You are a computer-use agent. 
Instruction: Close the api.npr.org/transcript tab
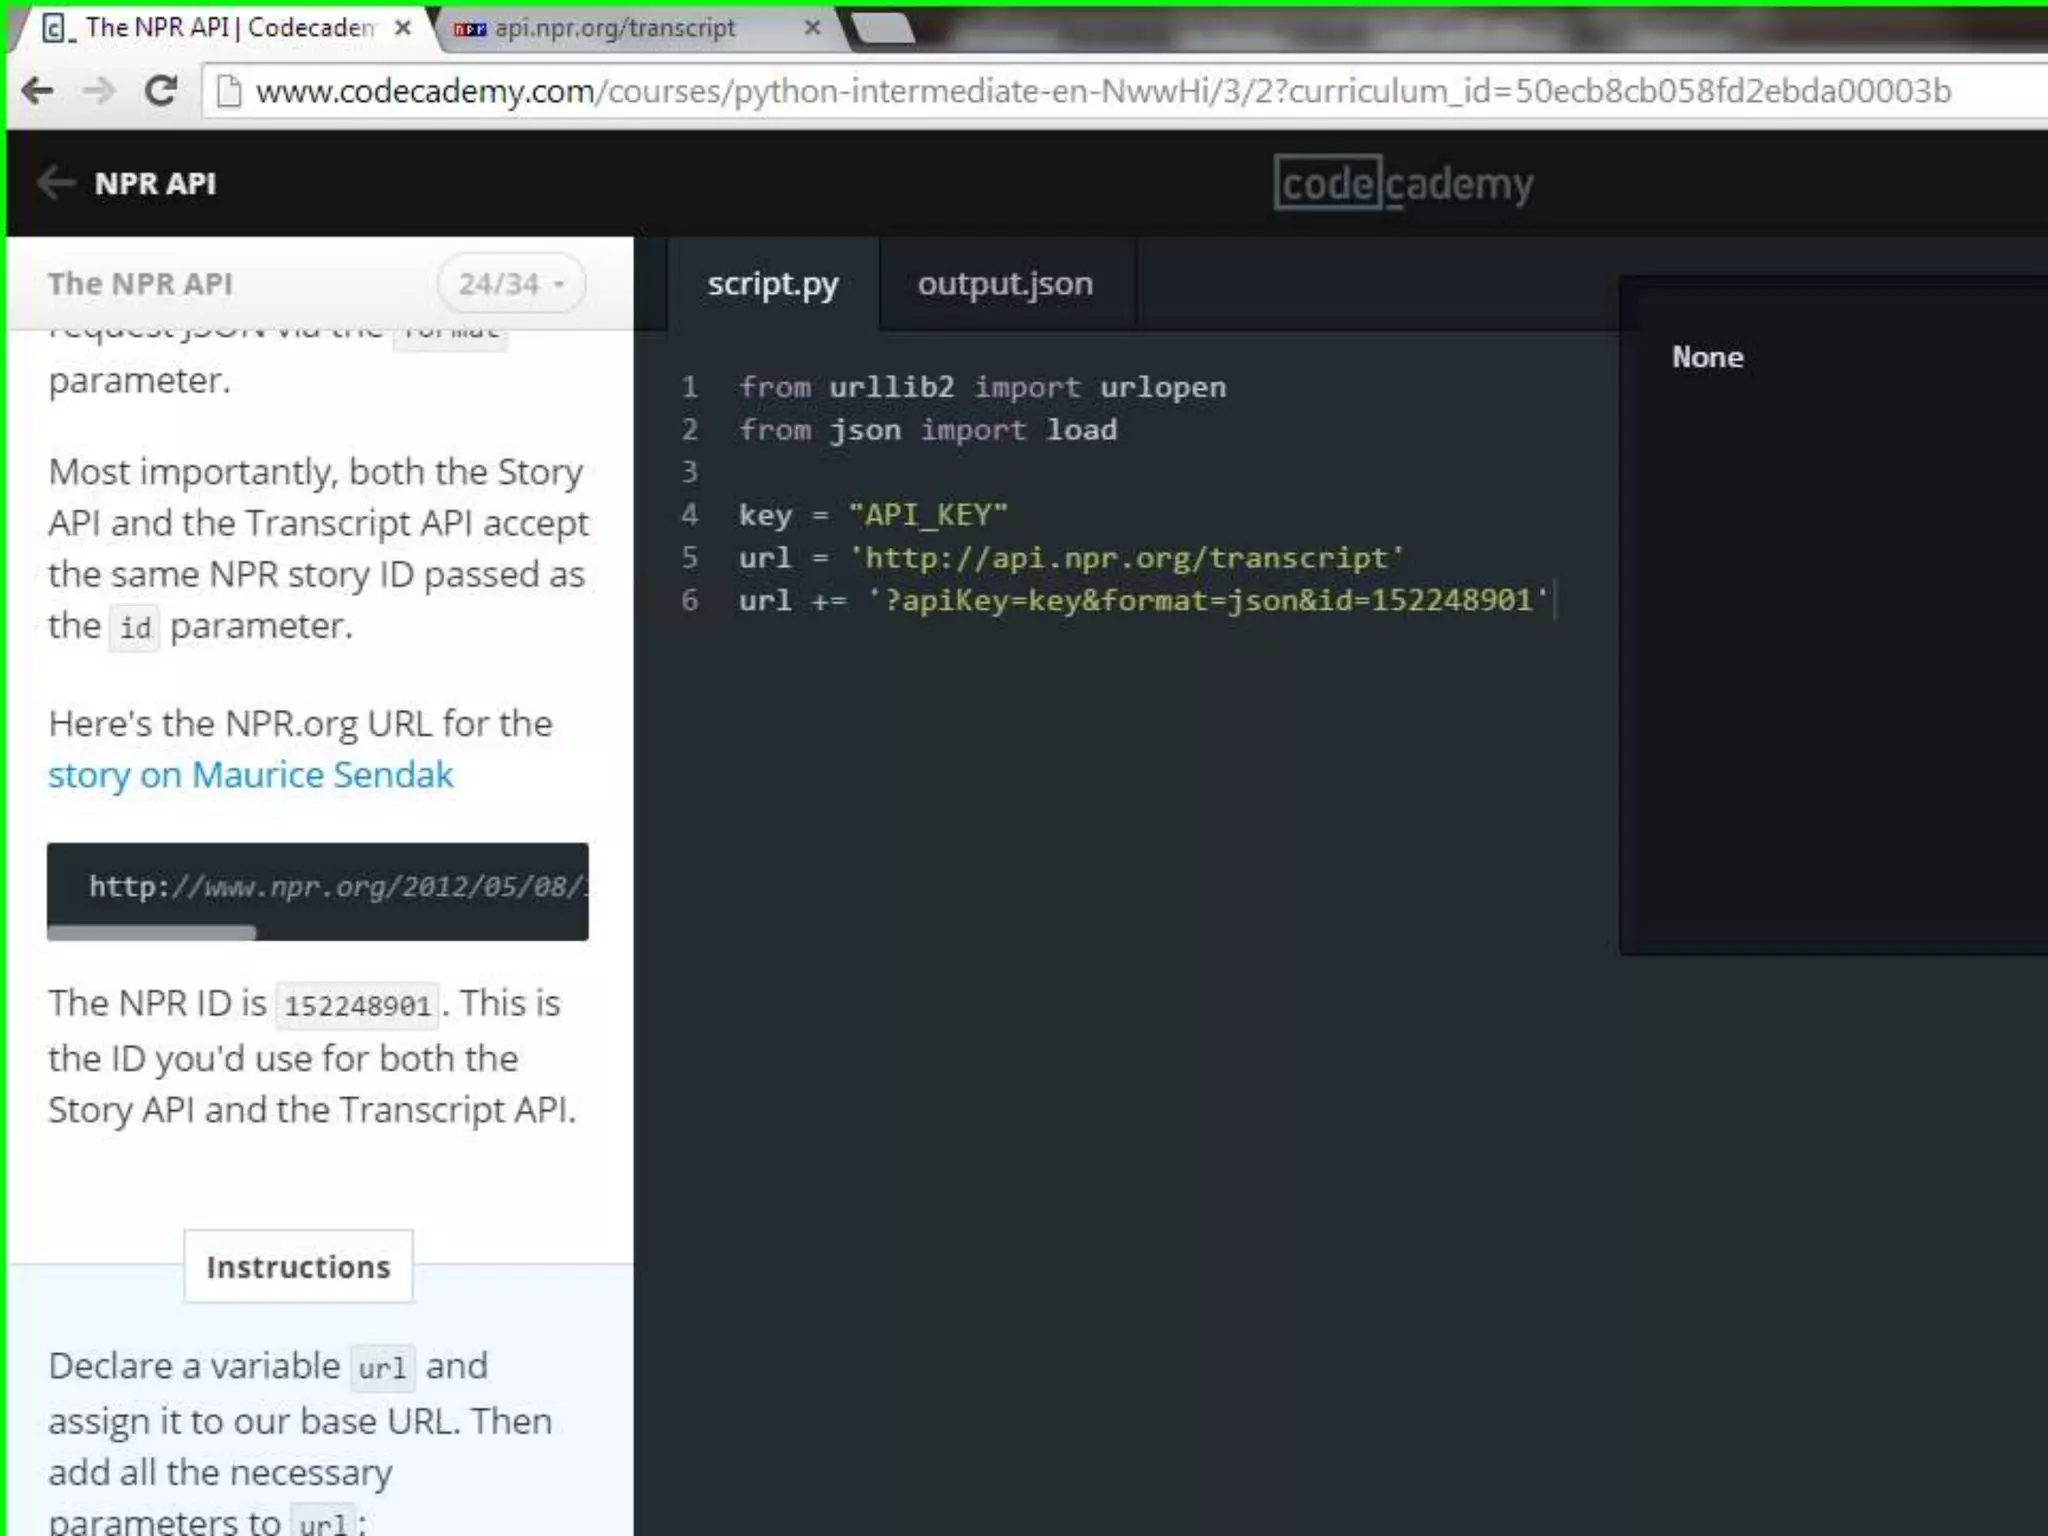(x=813, y=28)
